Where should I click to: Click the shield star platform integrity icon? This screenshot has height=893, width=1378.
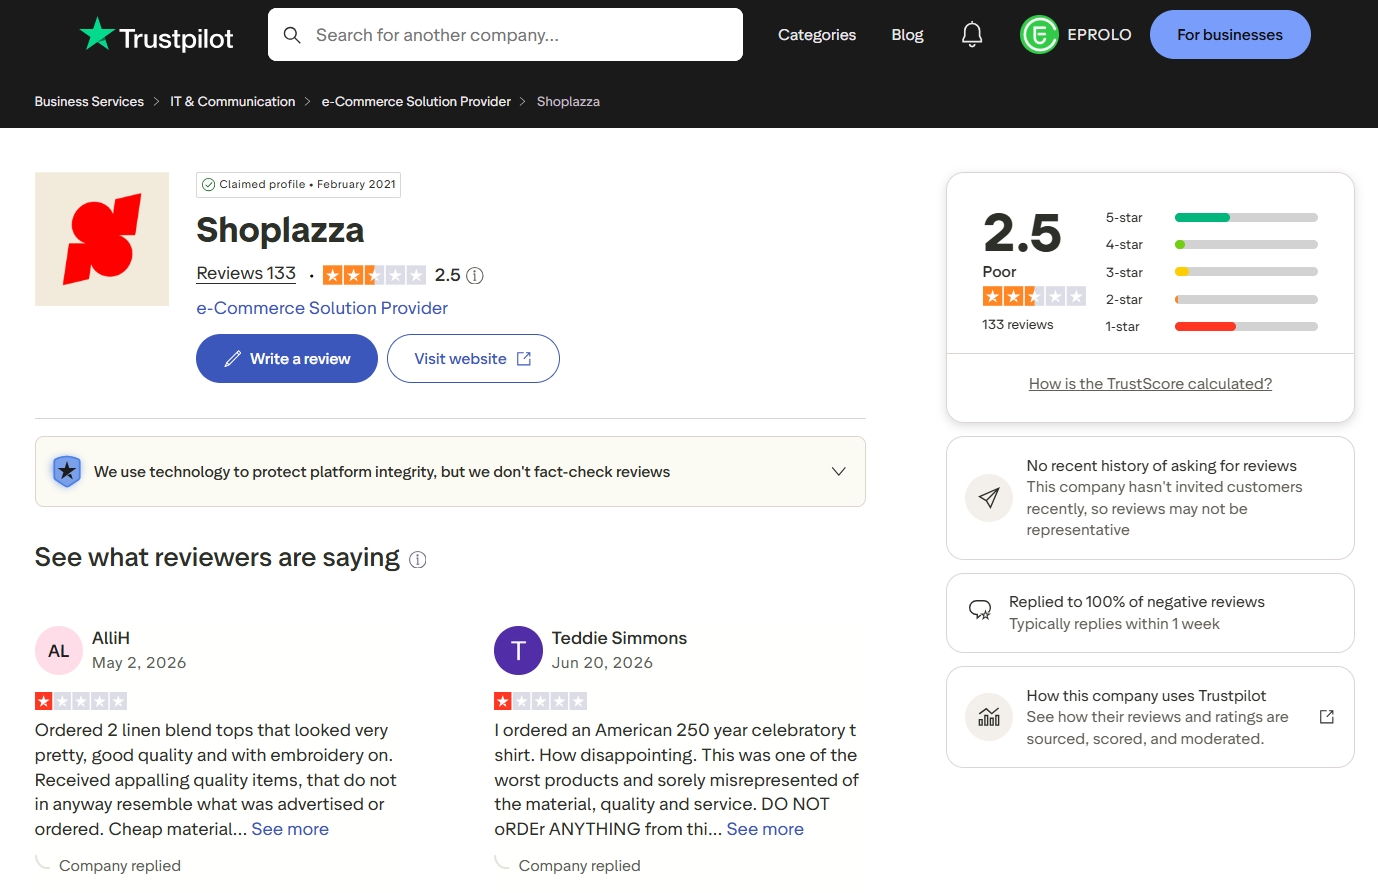pos(67,471)
